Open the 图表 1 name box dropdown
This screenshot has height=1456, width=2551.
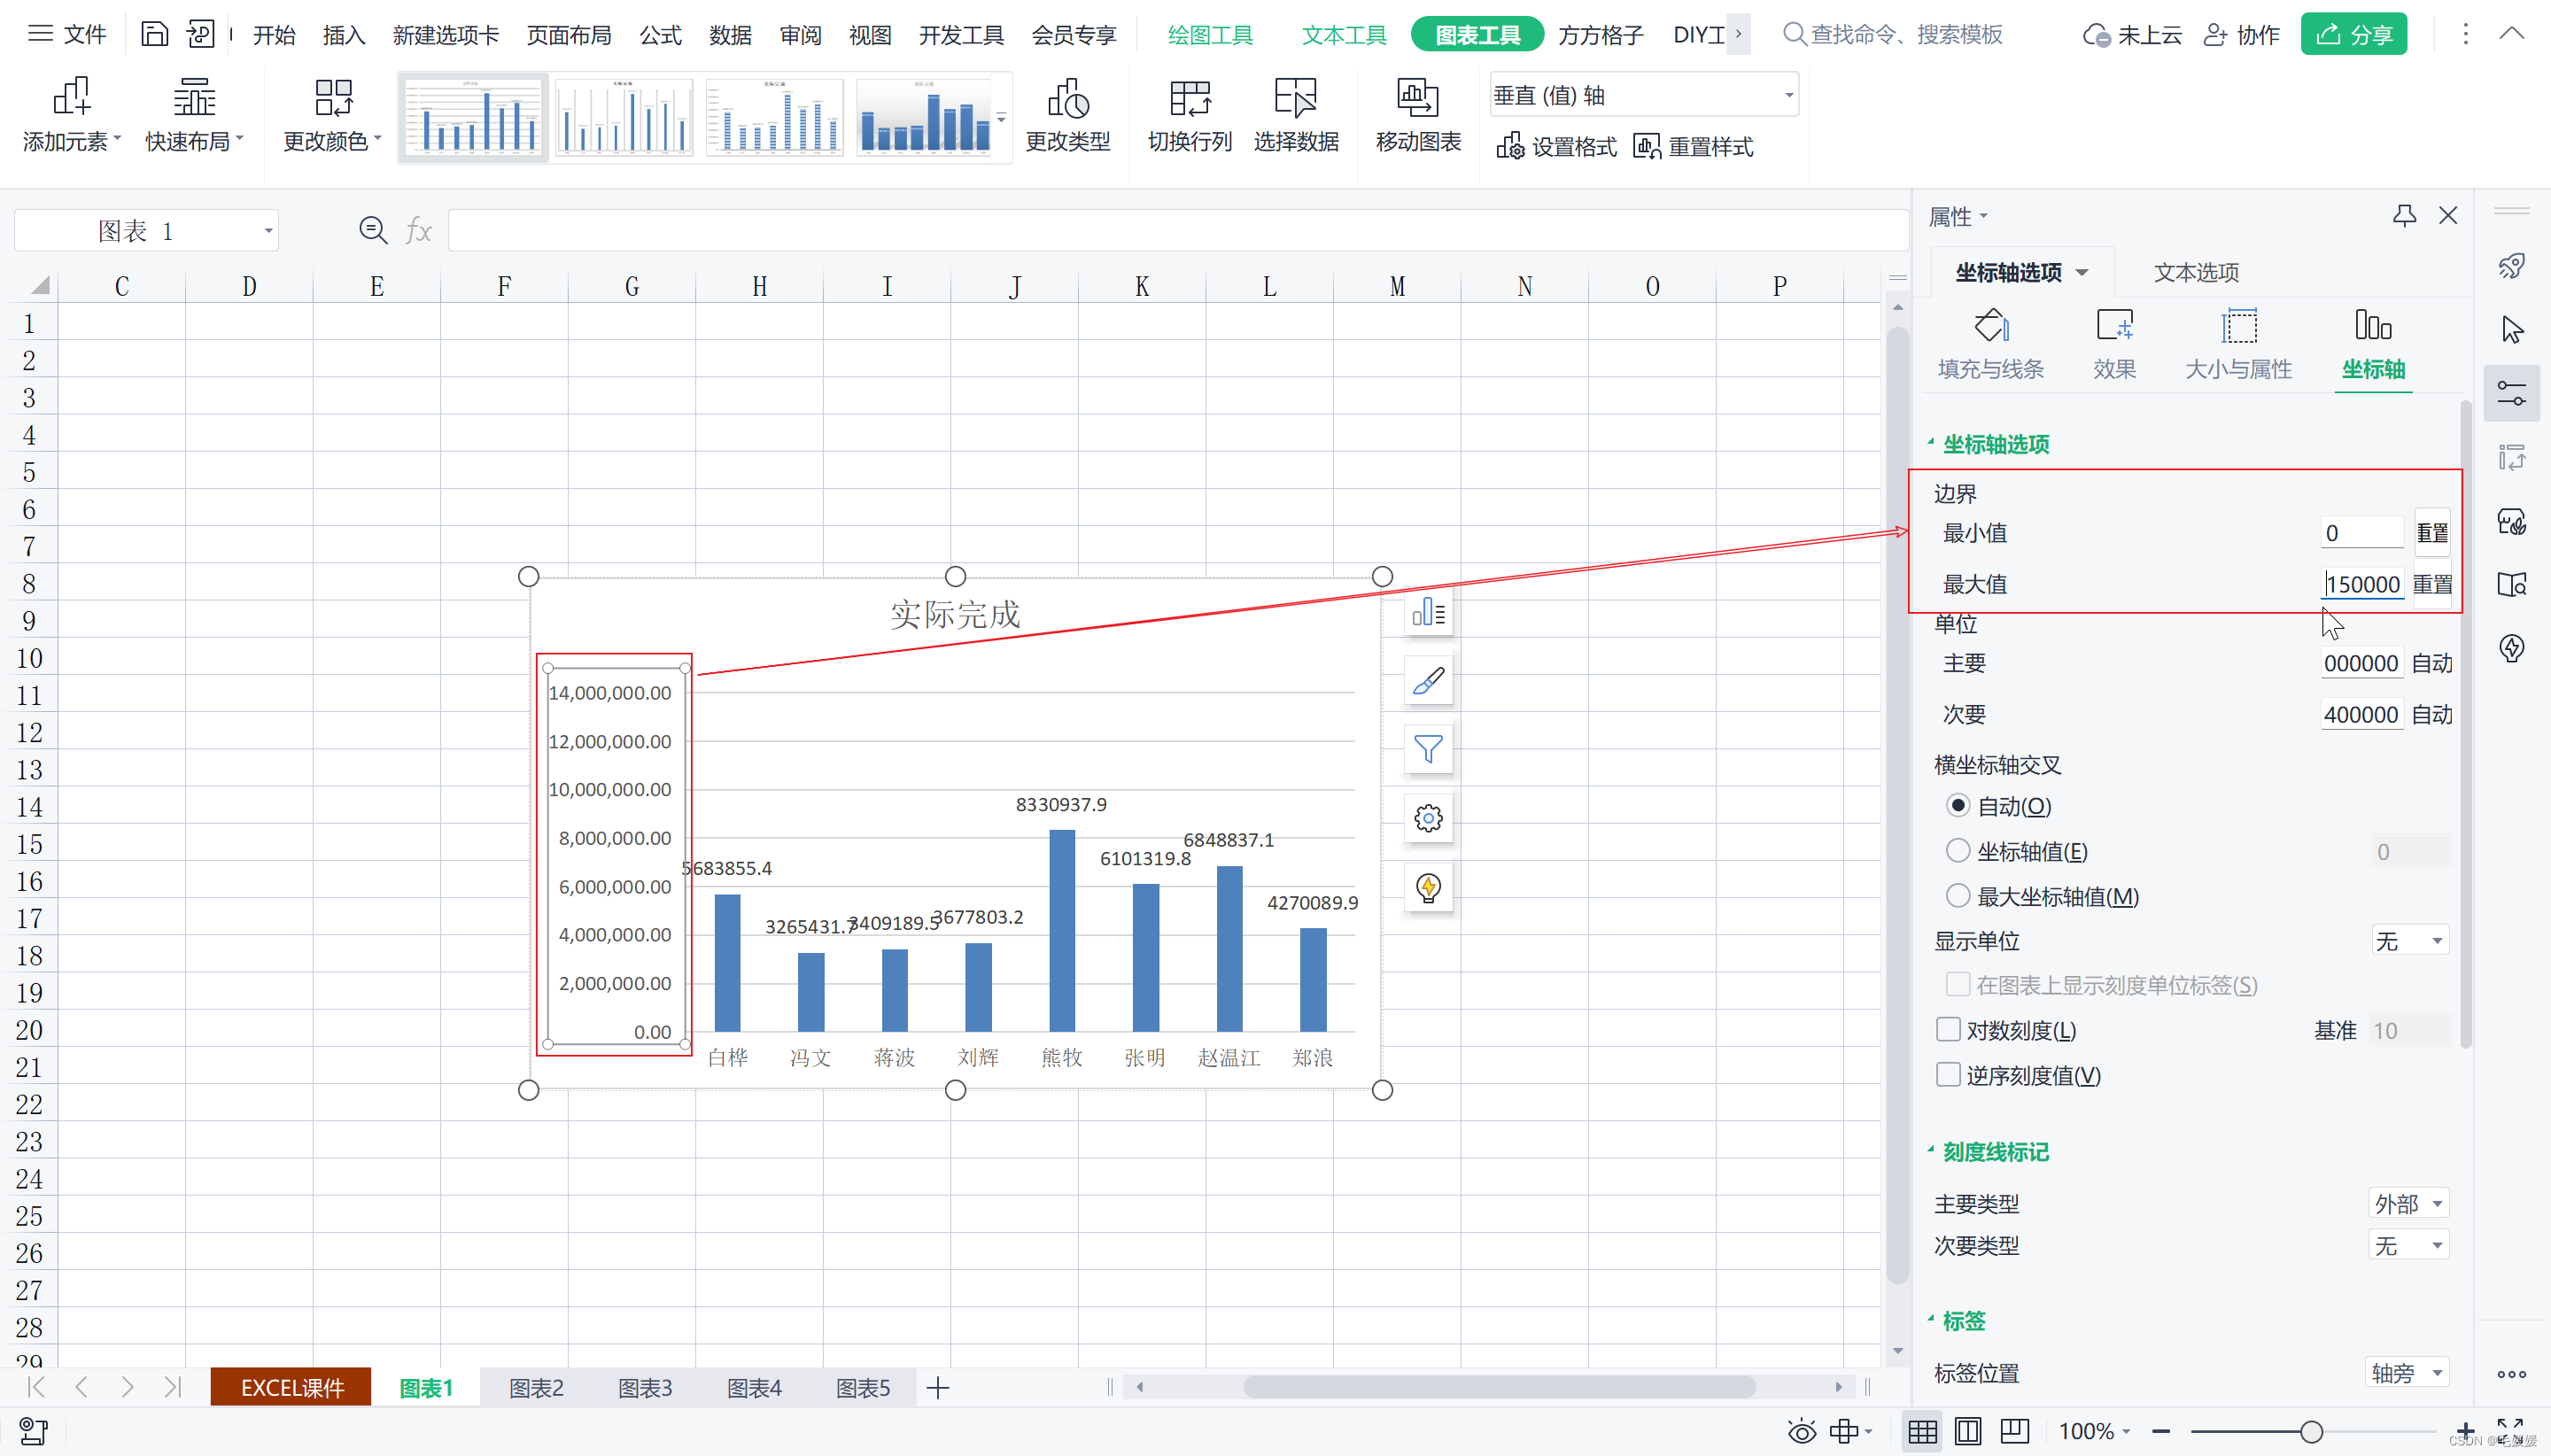coord(267,231)
